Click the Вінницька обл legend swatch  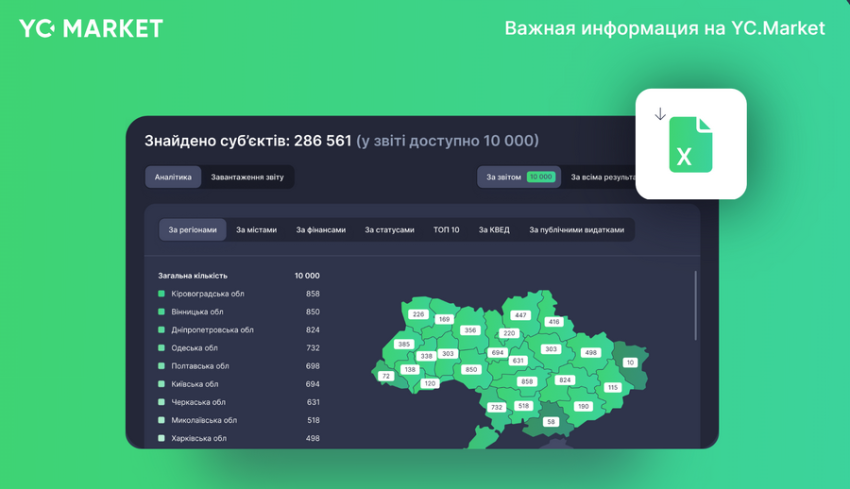[161, 312]
